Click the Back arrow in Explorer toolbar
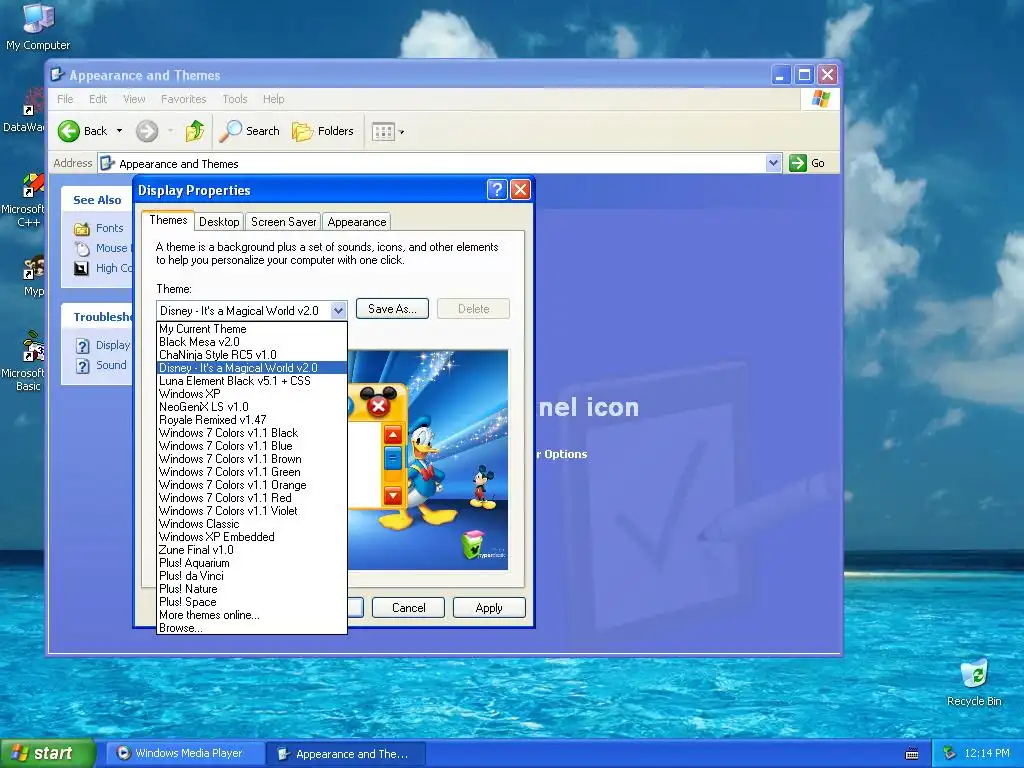 (x=69, y=131)
